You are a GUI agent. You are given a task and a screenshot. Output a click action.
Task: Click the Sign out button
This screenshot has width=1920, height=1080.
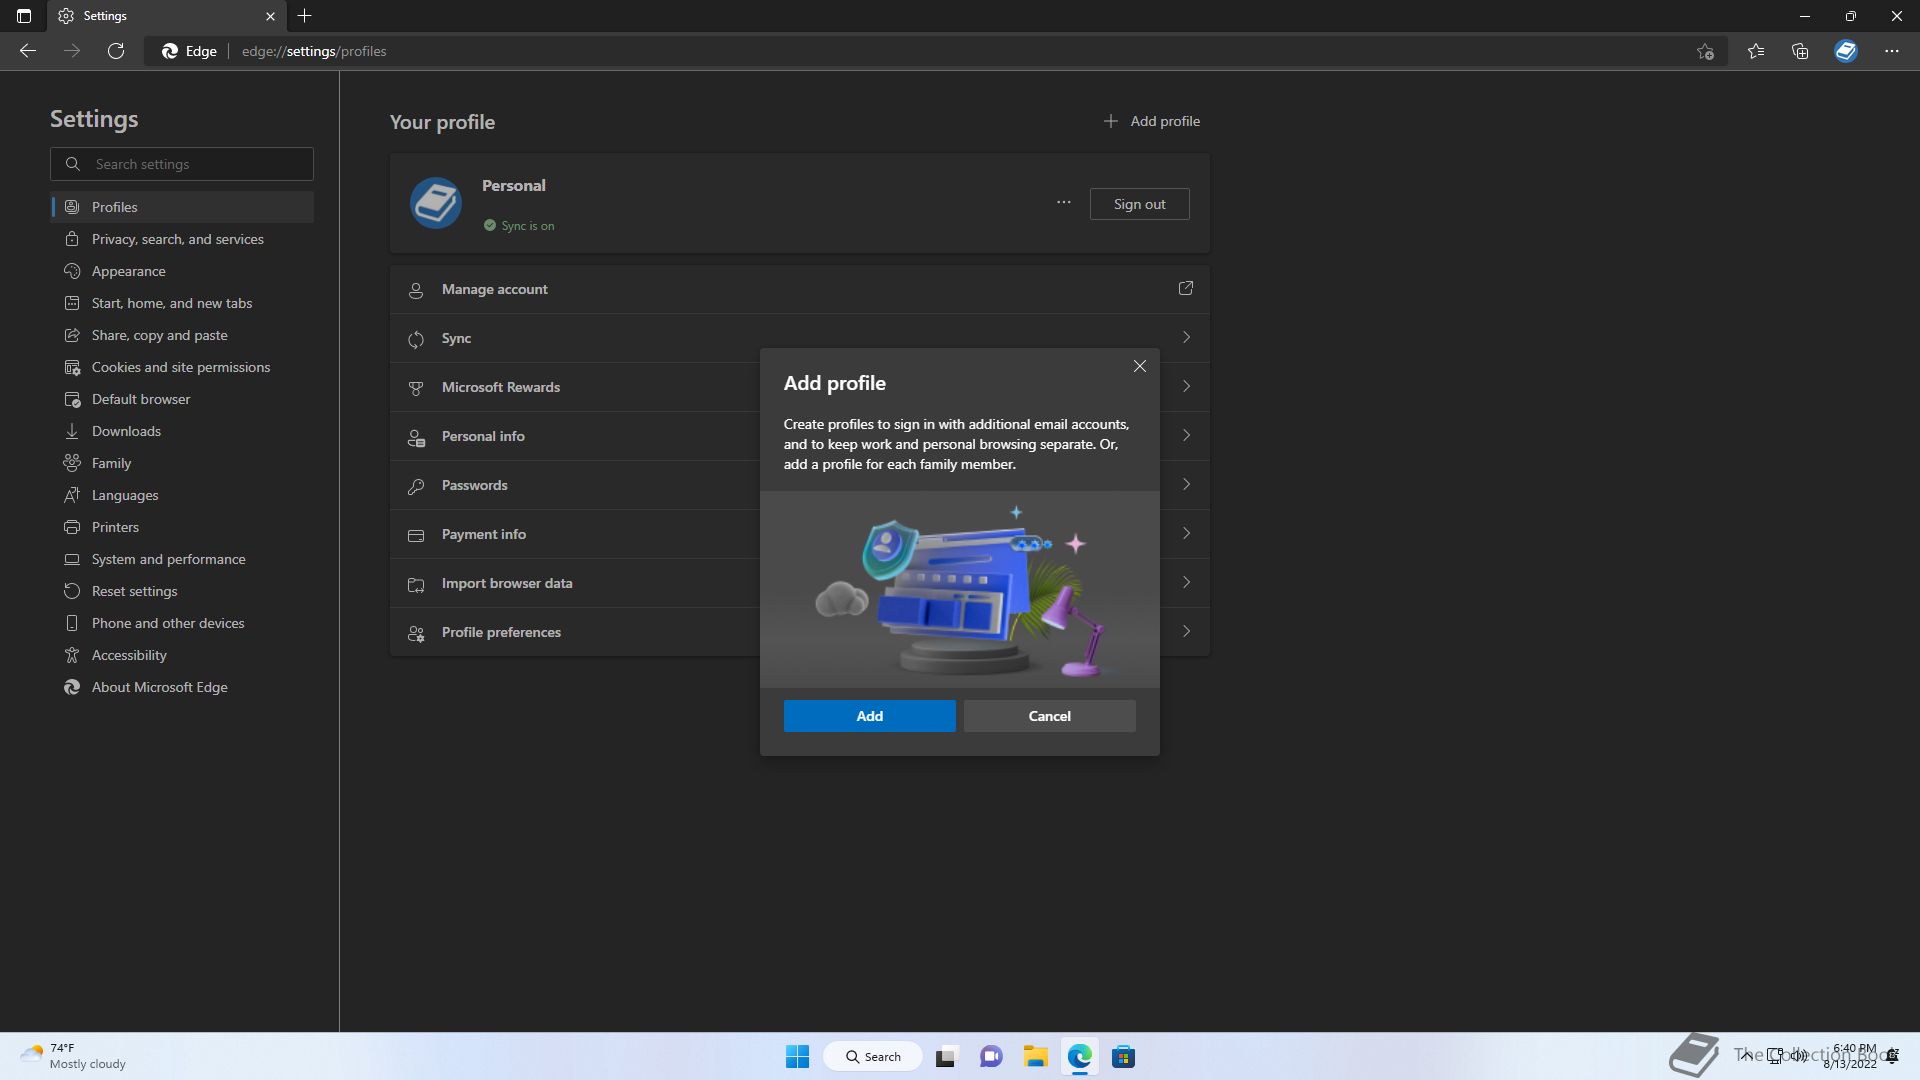point(1139,204)
